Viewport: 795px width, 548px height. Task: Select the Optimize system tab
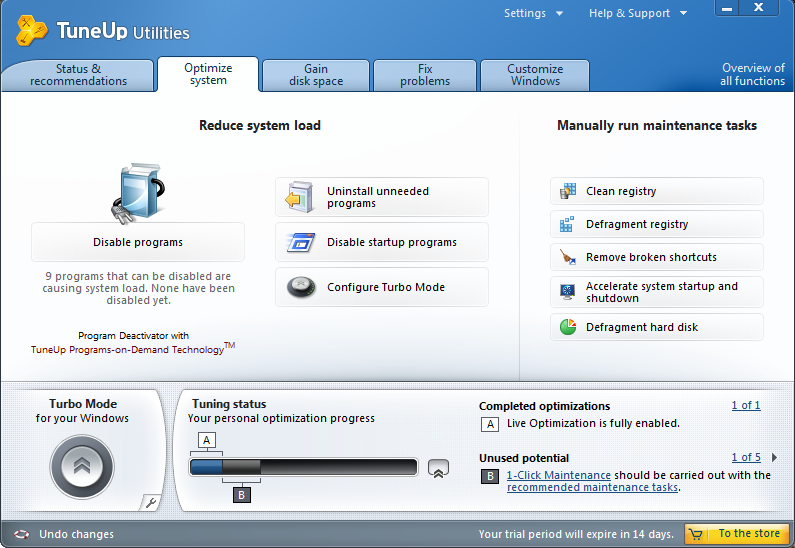pyautogui.click(x=208, y=74)
